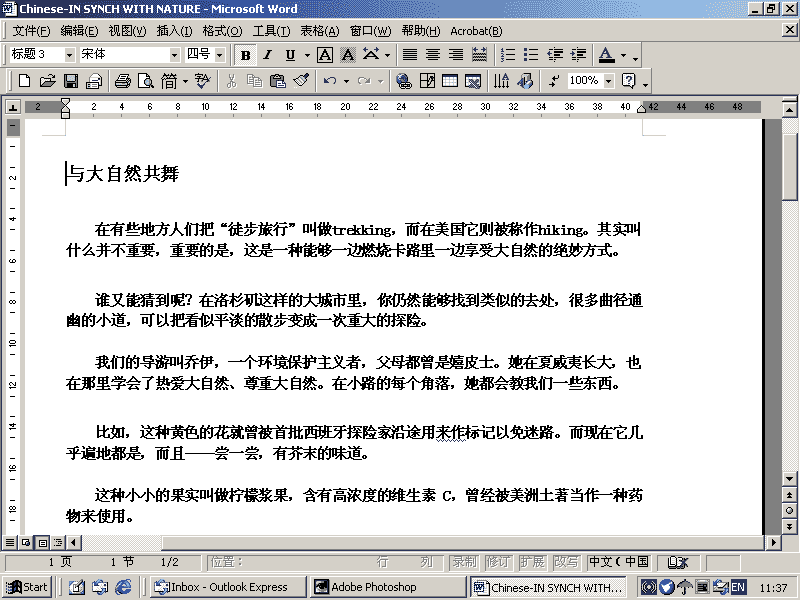Click the Open folder icon
Viewport: 800px width, 600px height.
(47, 81)
